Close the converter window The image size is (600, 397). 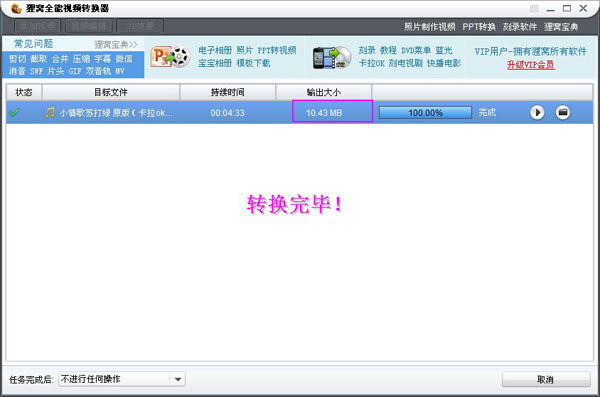tap(583, 8)
